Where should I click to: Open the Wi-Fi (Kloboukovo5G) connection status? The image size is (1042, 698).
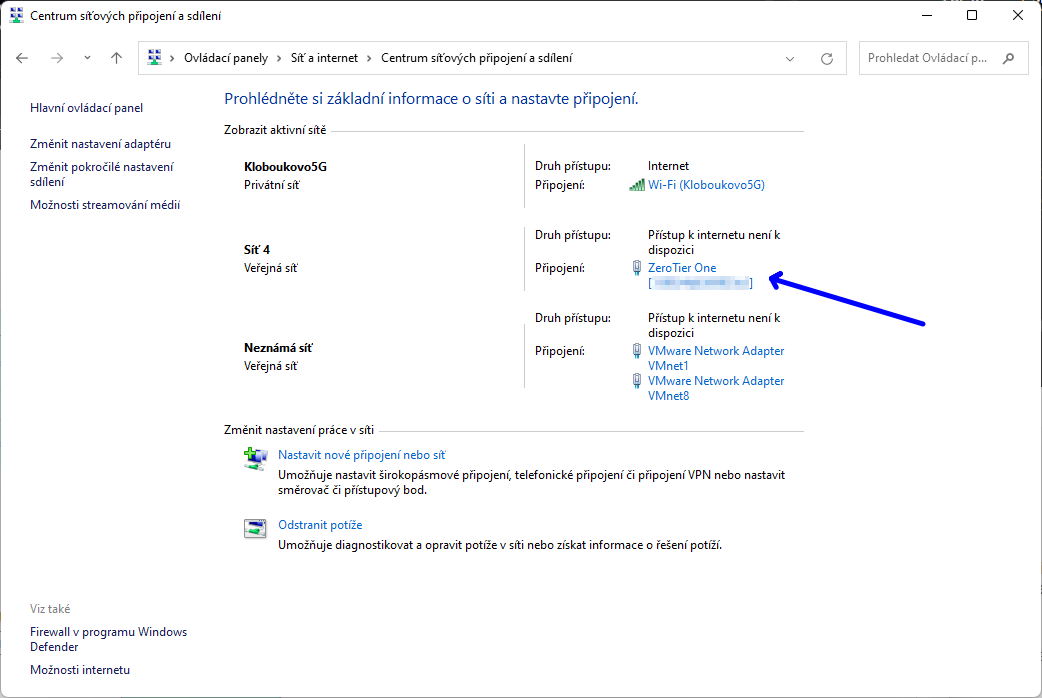[706, 185]
